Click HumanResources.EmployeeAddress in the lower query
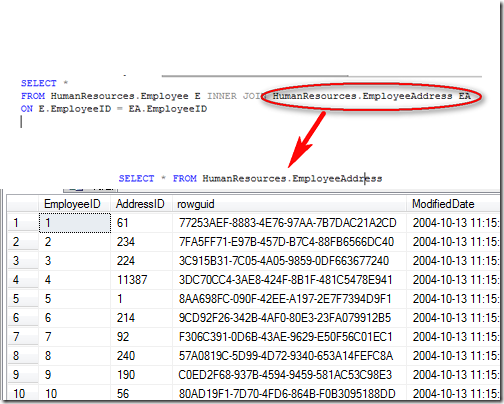The height and width of the screenshot is (404, 504). 292,179
